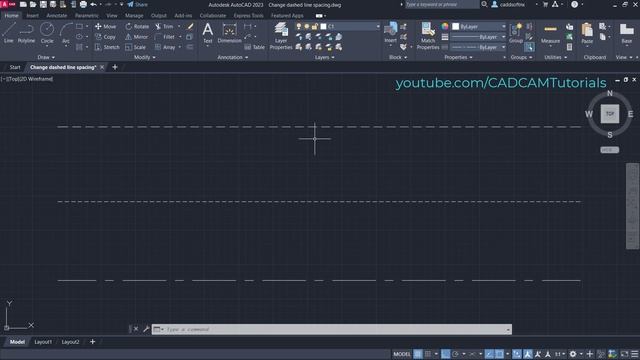The width and height of the screenshot is (640, 360).
Task: Toggle object snap tracking in status bar
Action: click(x=489, y=354)
